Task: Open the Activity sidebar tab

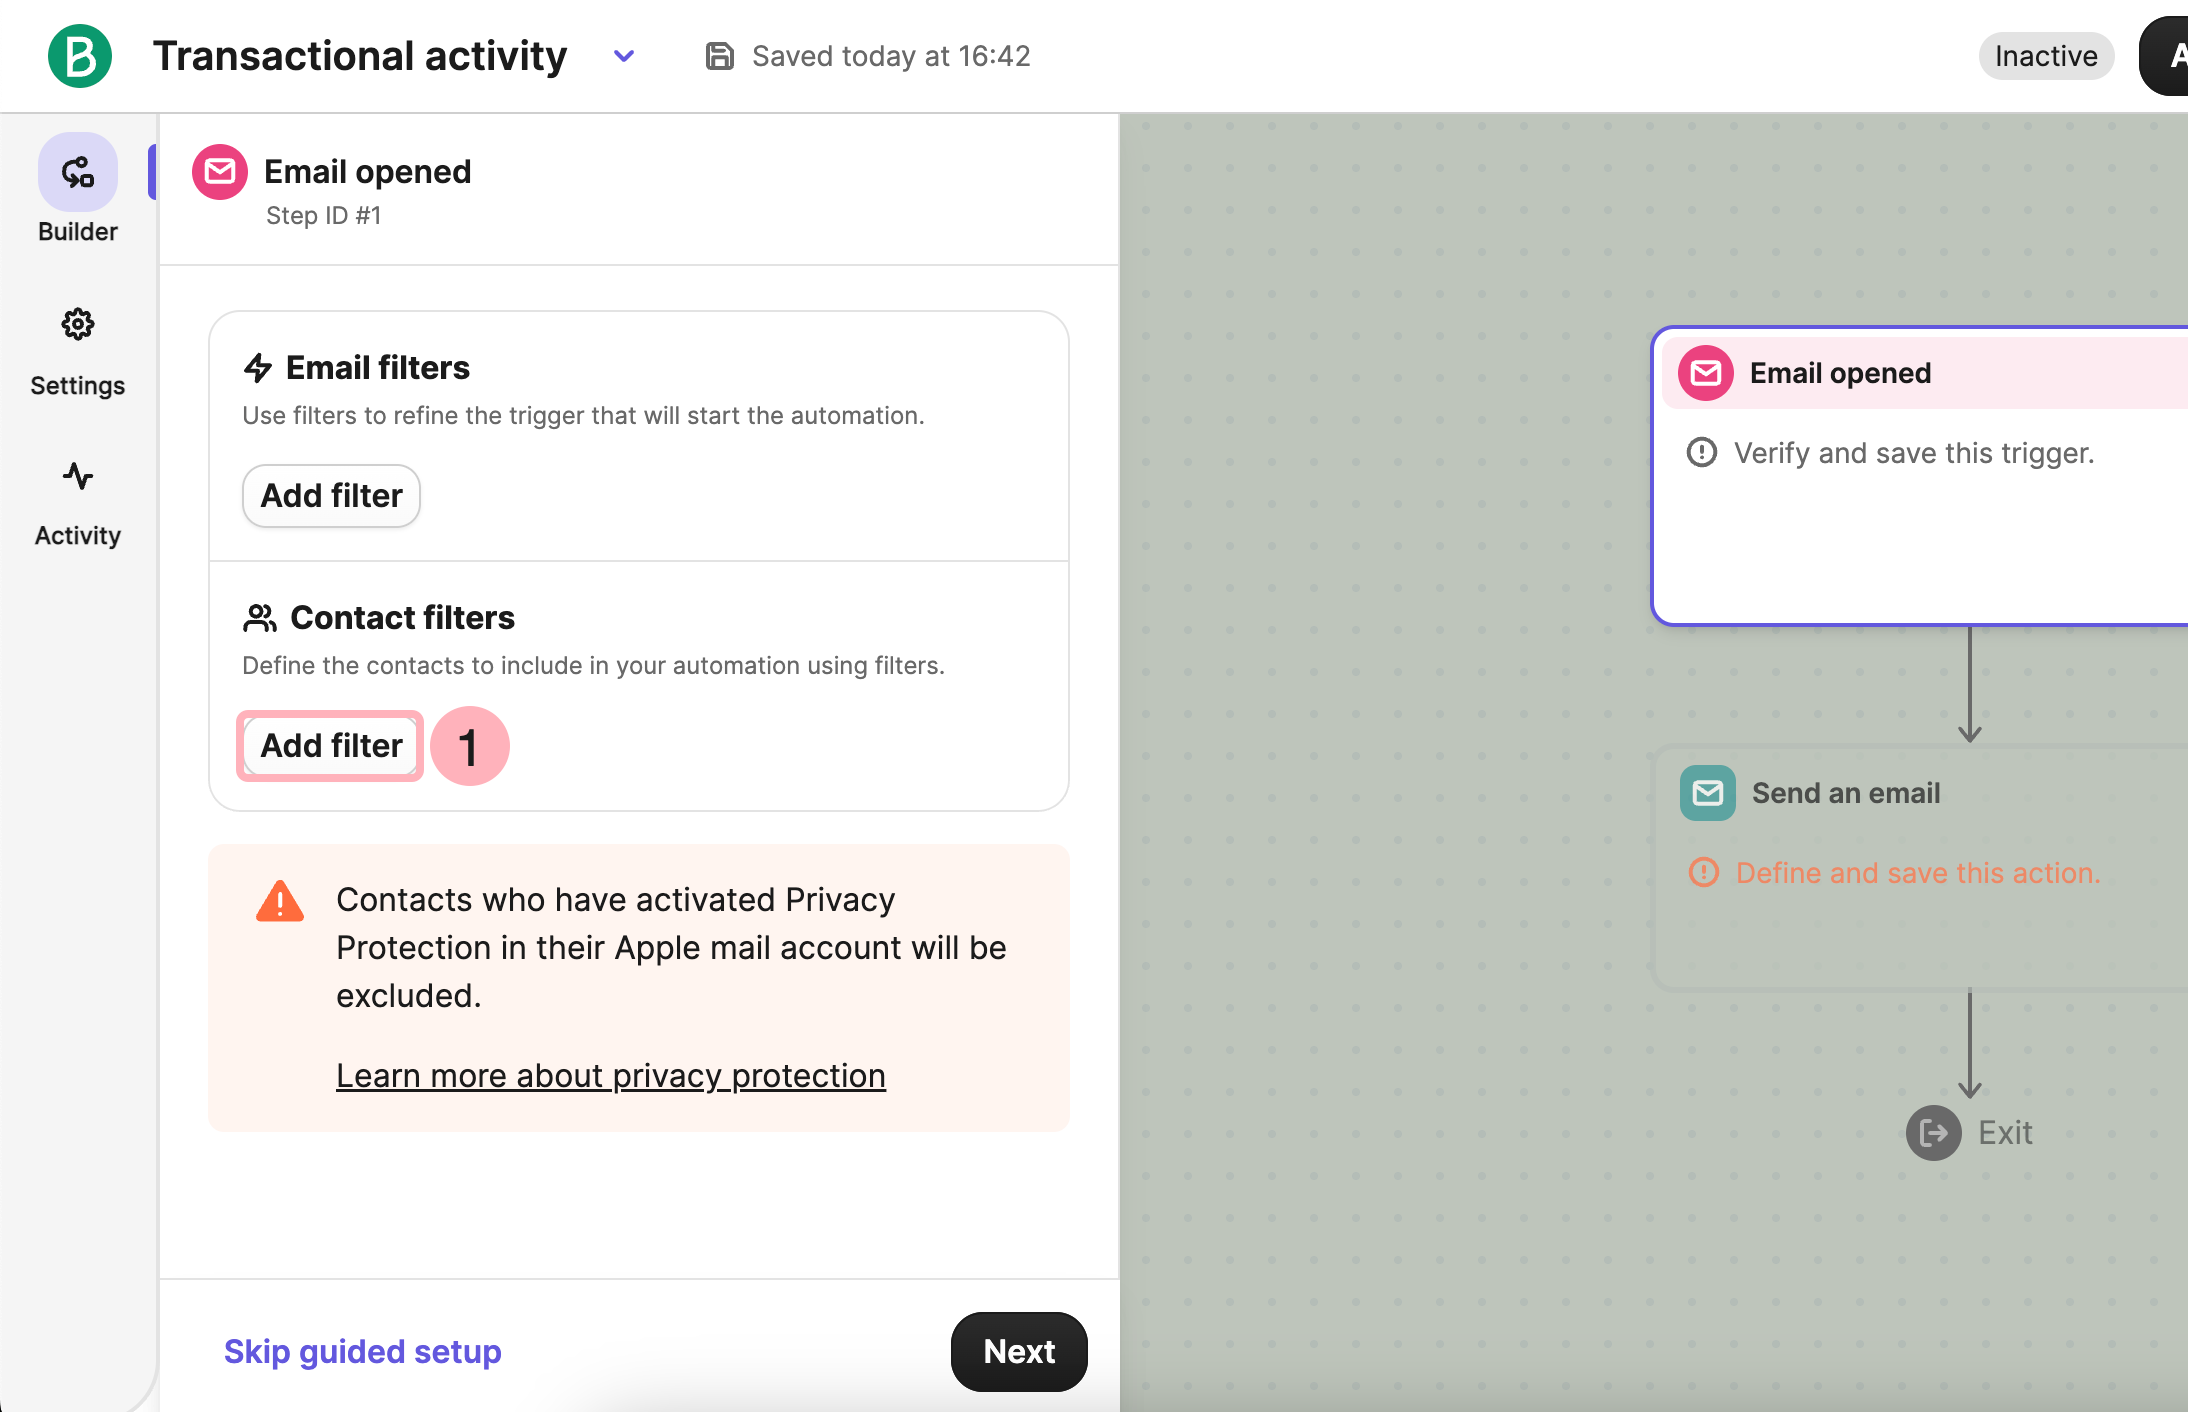Action: [x=78, y=503]
